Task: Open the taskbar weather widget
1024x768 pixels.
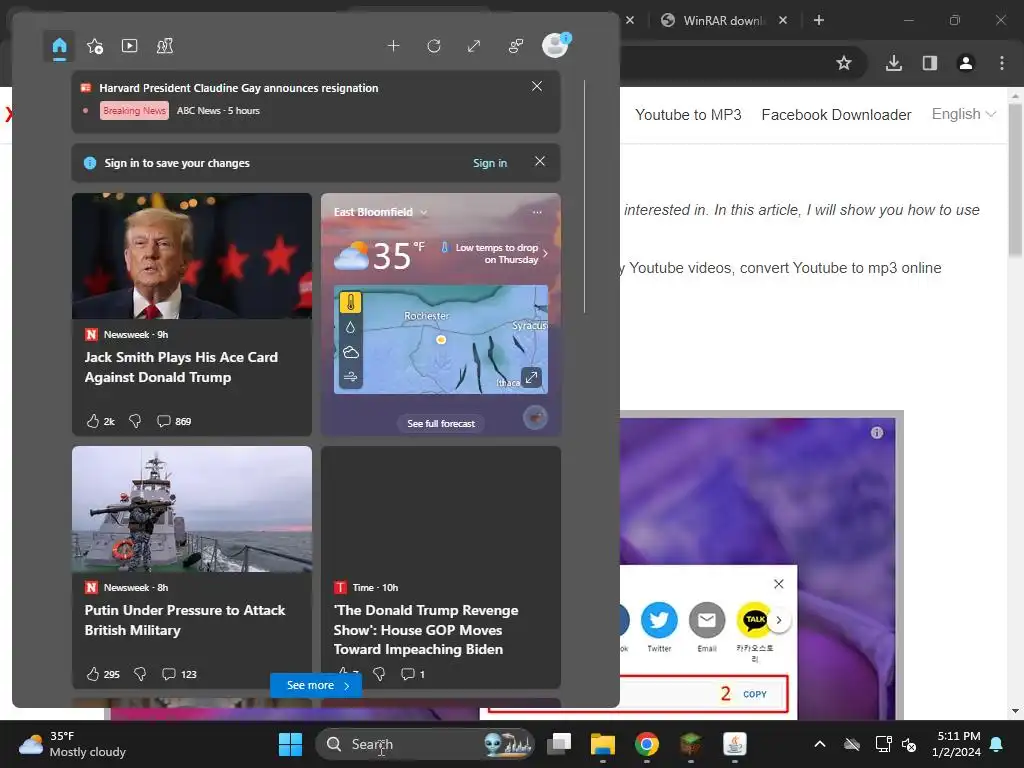Action: (72, 744)
